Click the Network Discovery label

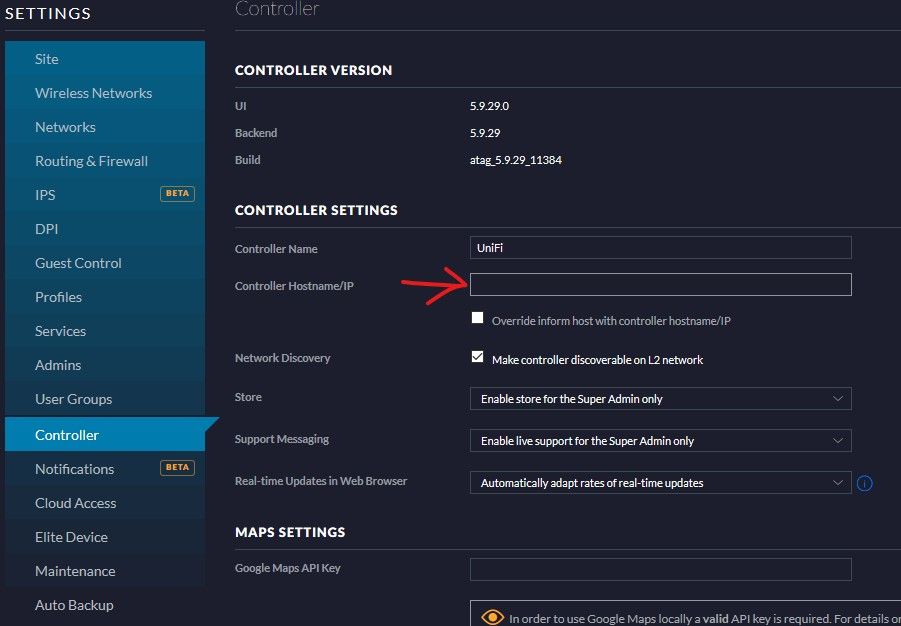(283, 358)
